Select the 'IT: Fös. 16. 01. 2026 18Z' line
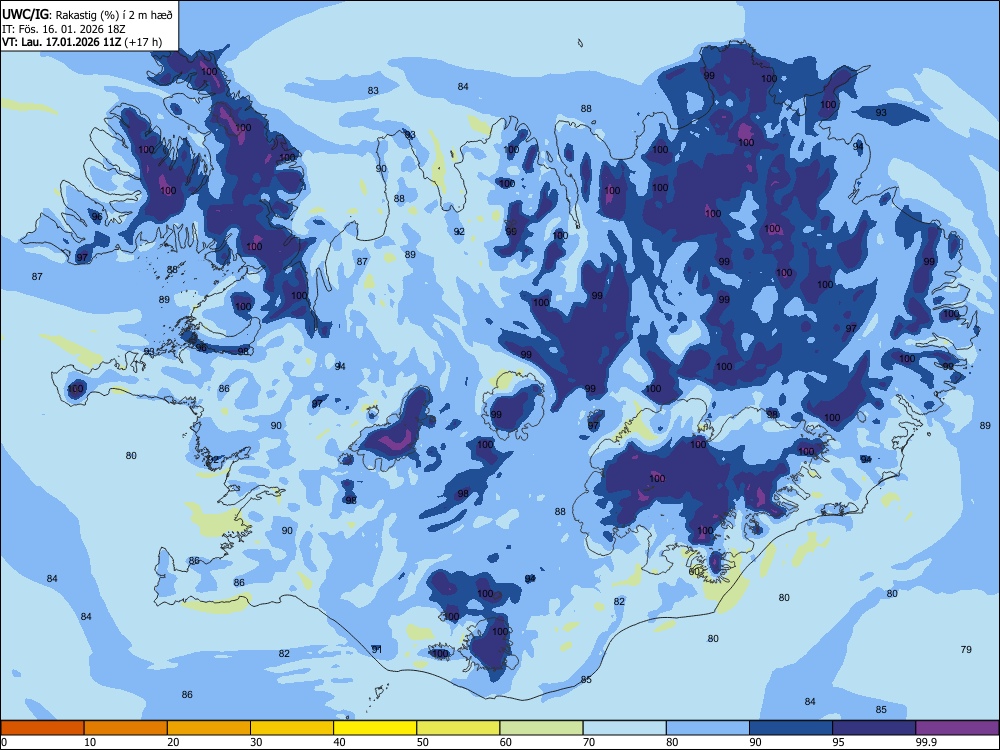The height and width of the screenshot is (750, 1000). click(x=64, y=29)
